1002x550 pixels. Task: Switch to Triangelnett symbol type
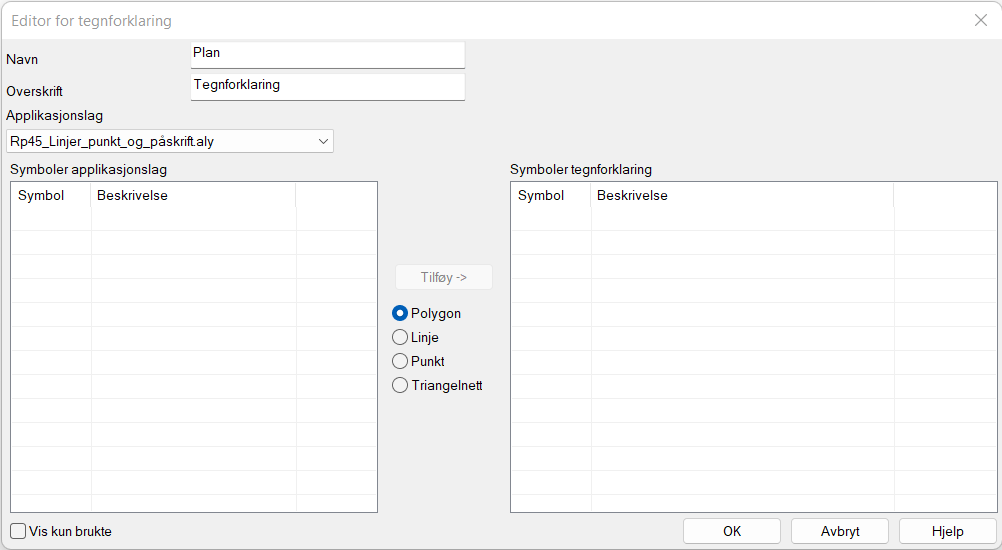(400, 386)
